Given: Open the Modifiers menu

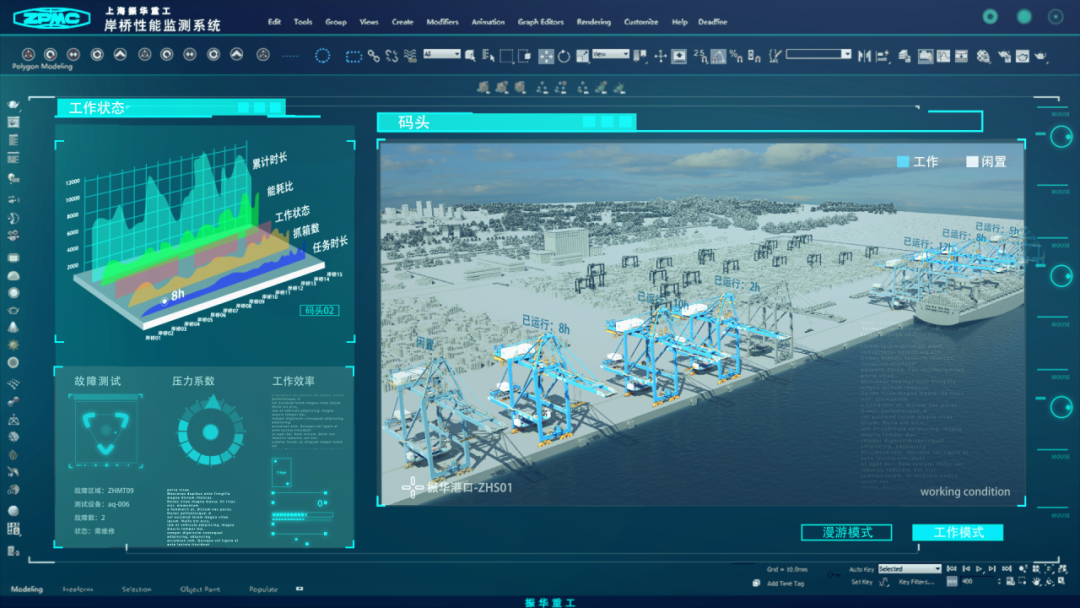Looking at the screenshot, I should 442,22.
